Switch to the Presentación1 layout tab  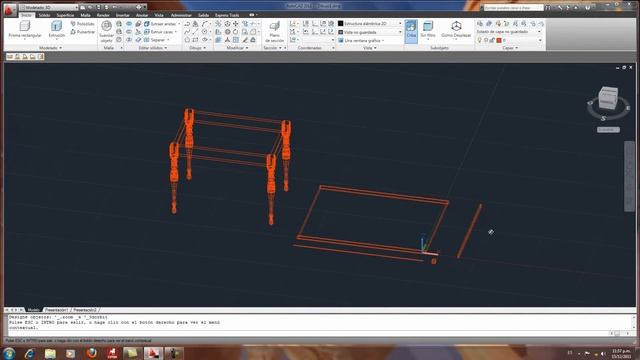(56, 310)
